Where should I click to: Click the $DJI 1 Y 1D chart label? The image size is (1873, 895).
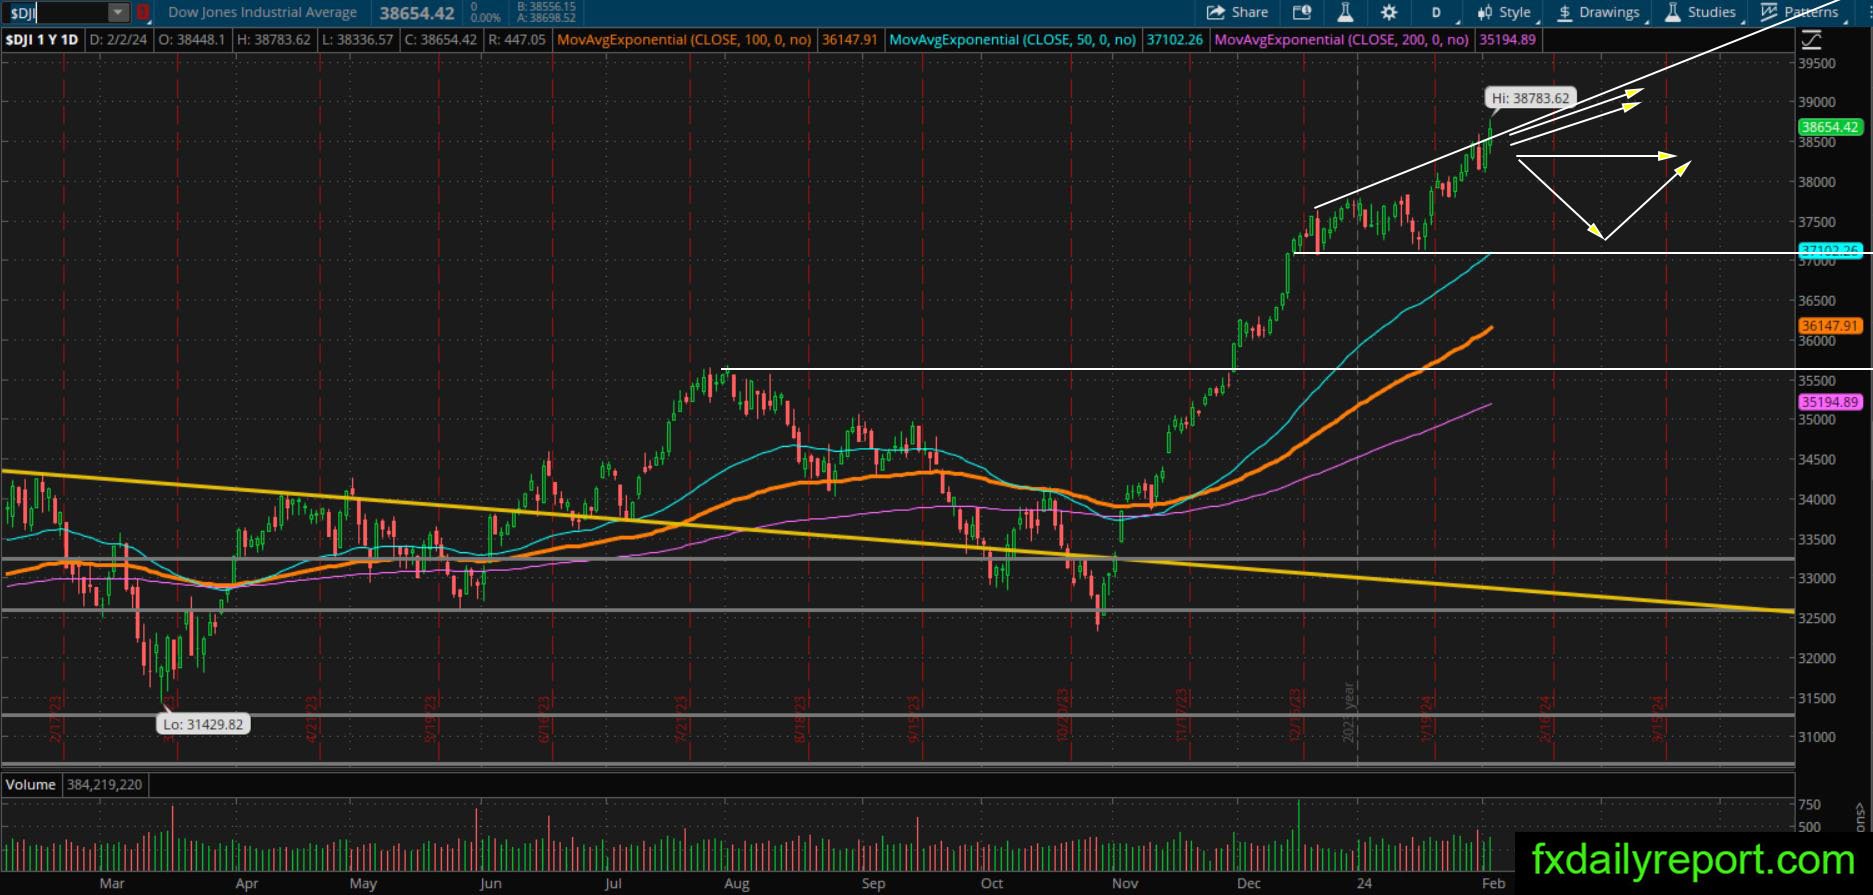click(42, 40)
